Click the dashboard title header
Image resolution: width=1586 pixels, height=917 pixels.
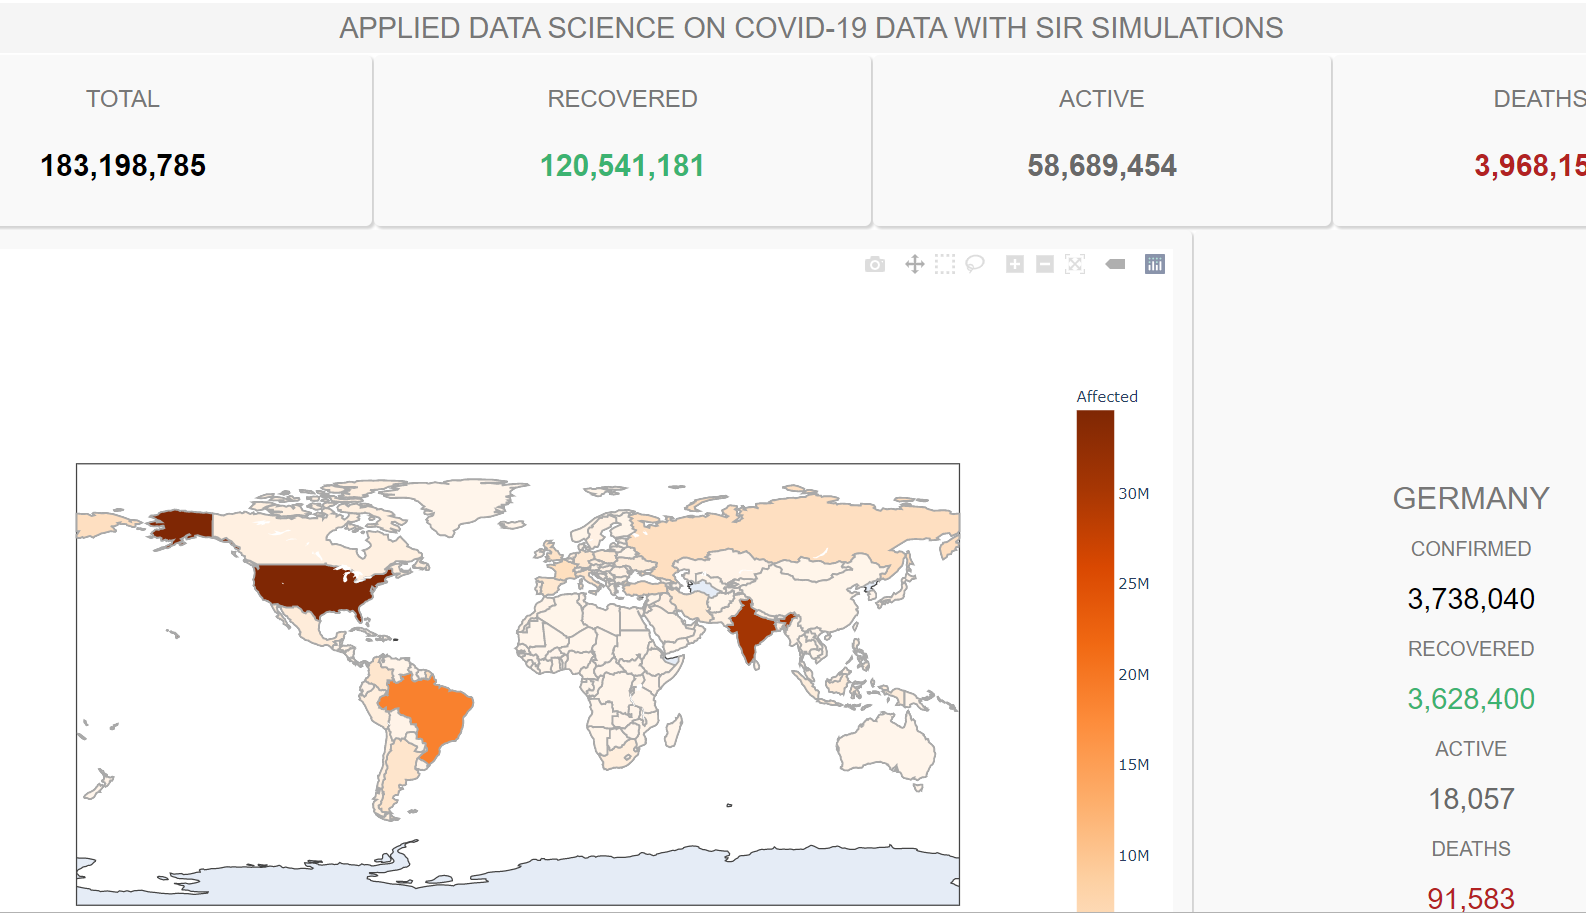811,28
